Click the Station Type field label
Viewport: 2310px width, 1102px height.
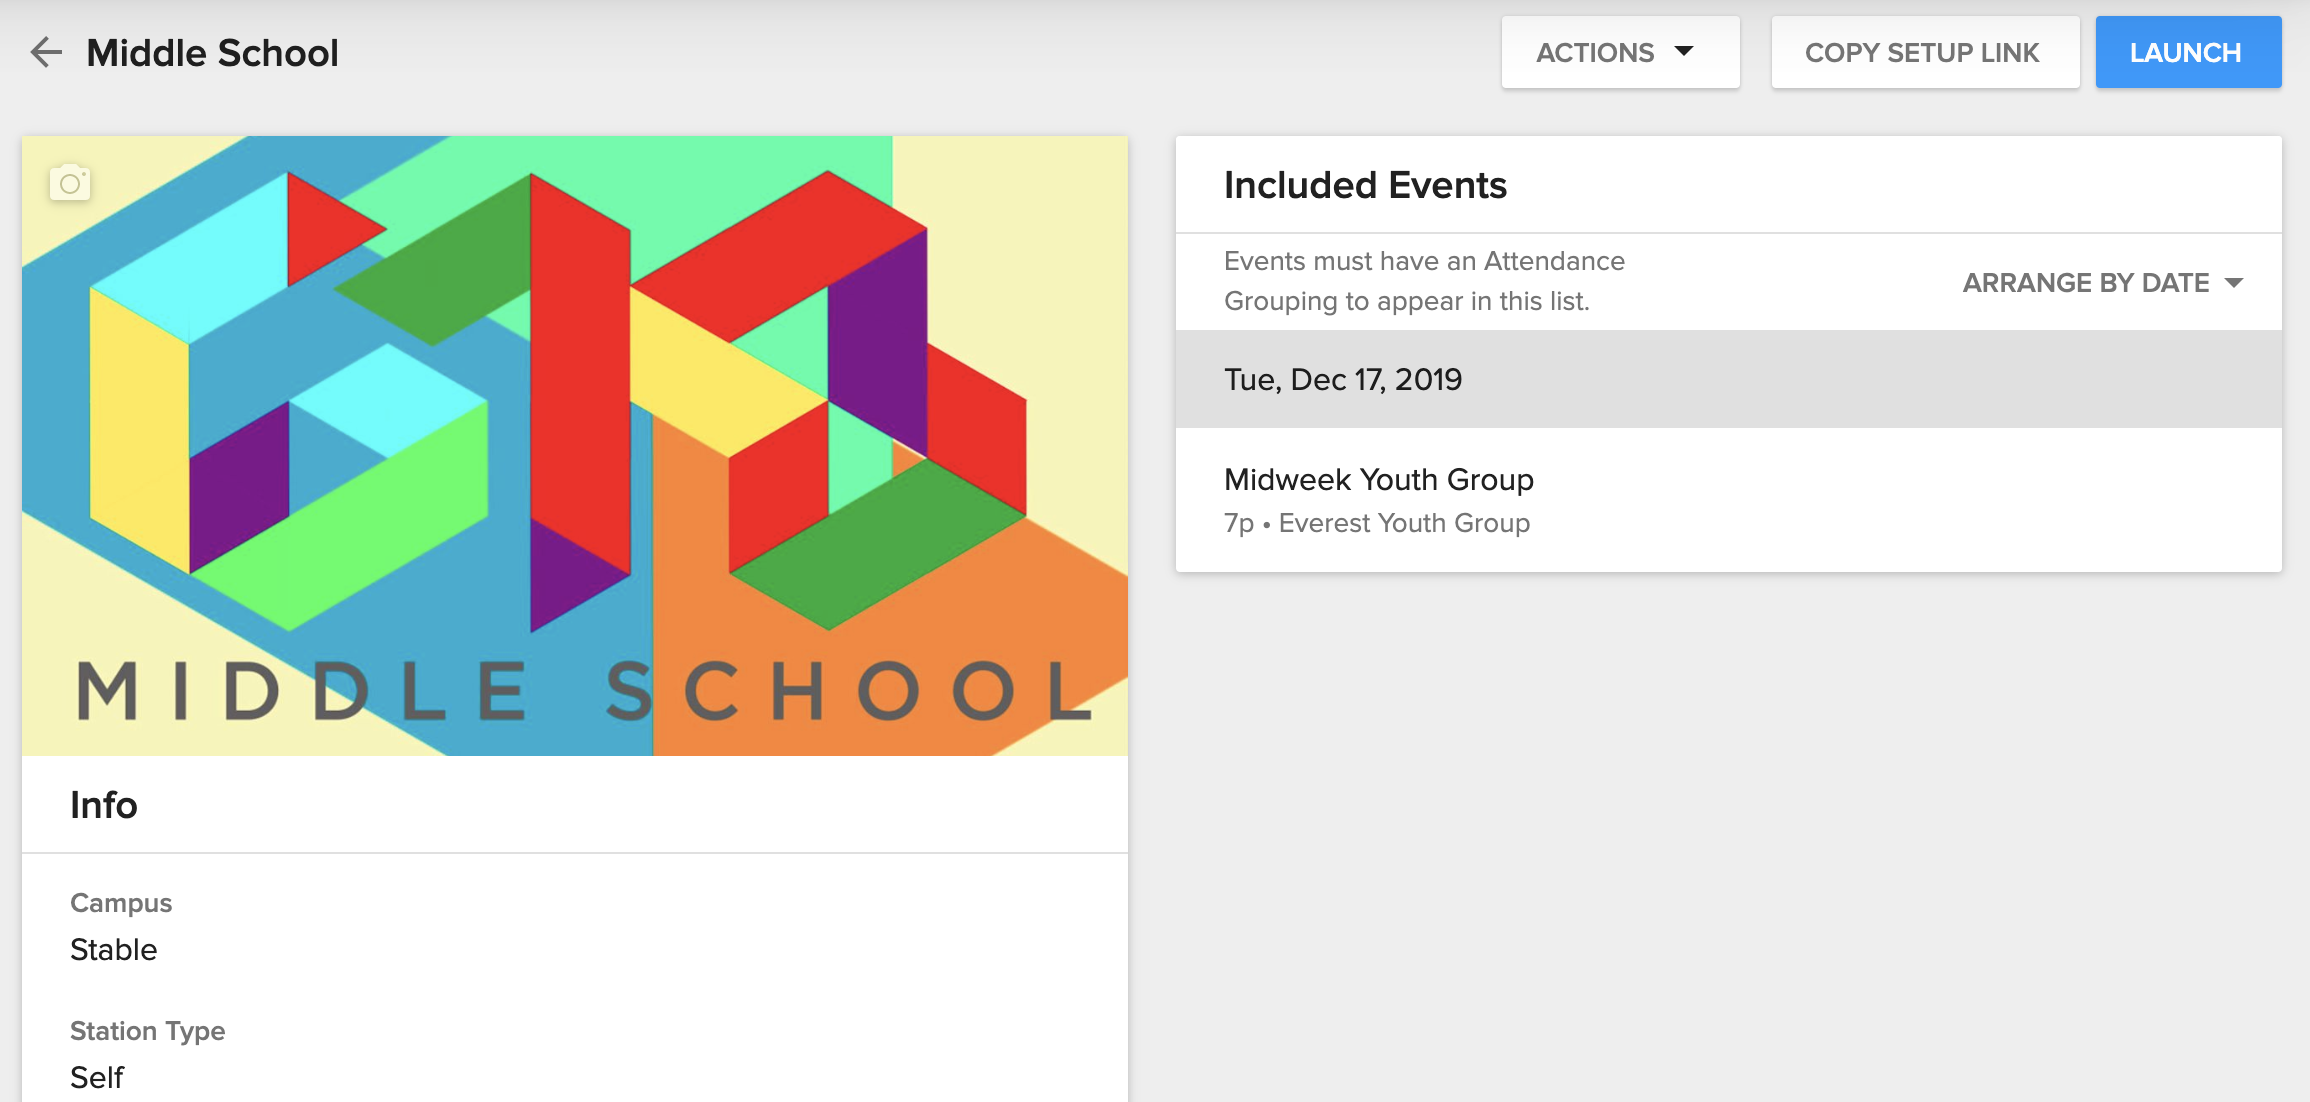(147, 1031)
